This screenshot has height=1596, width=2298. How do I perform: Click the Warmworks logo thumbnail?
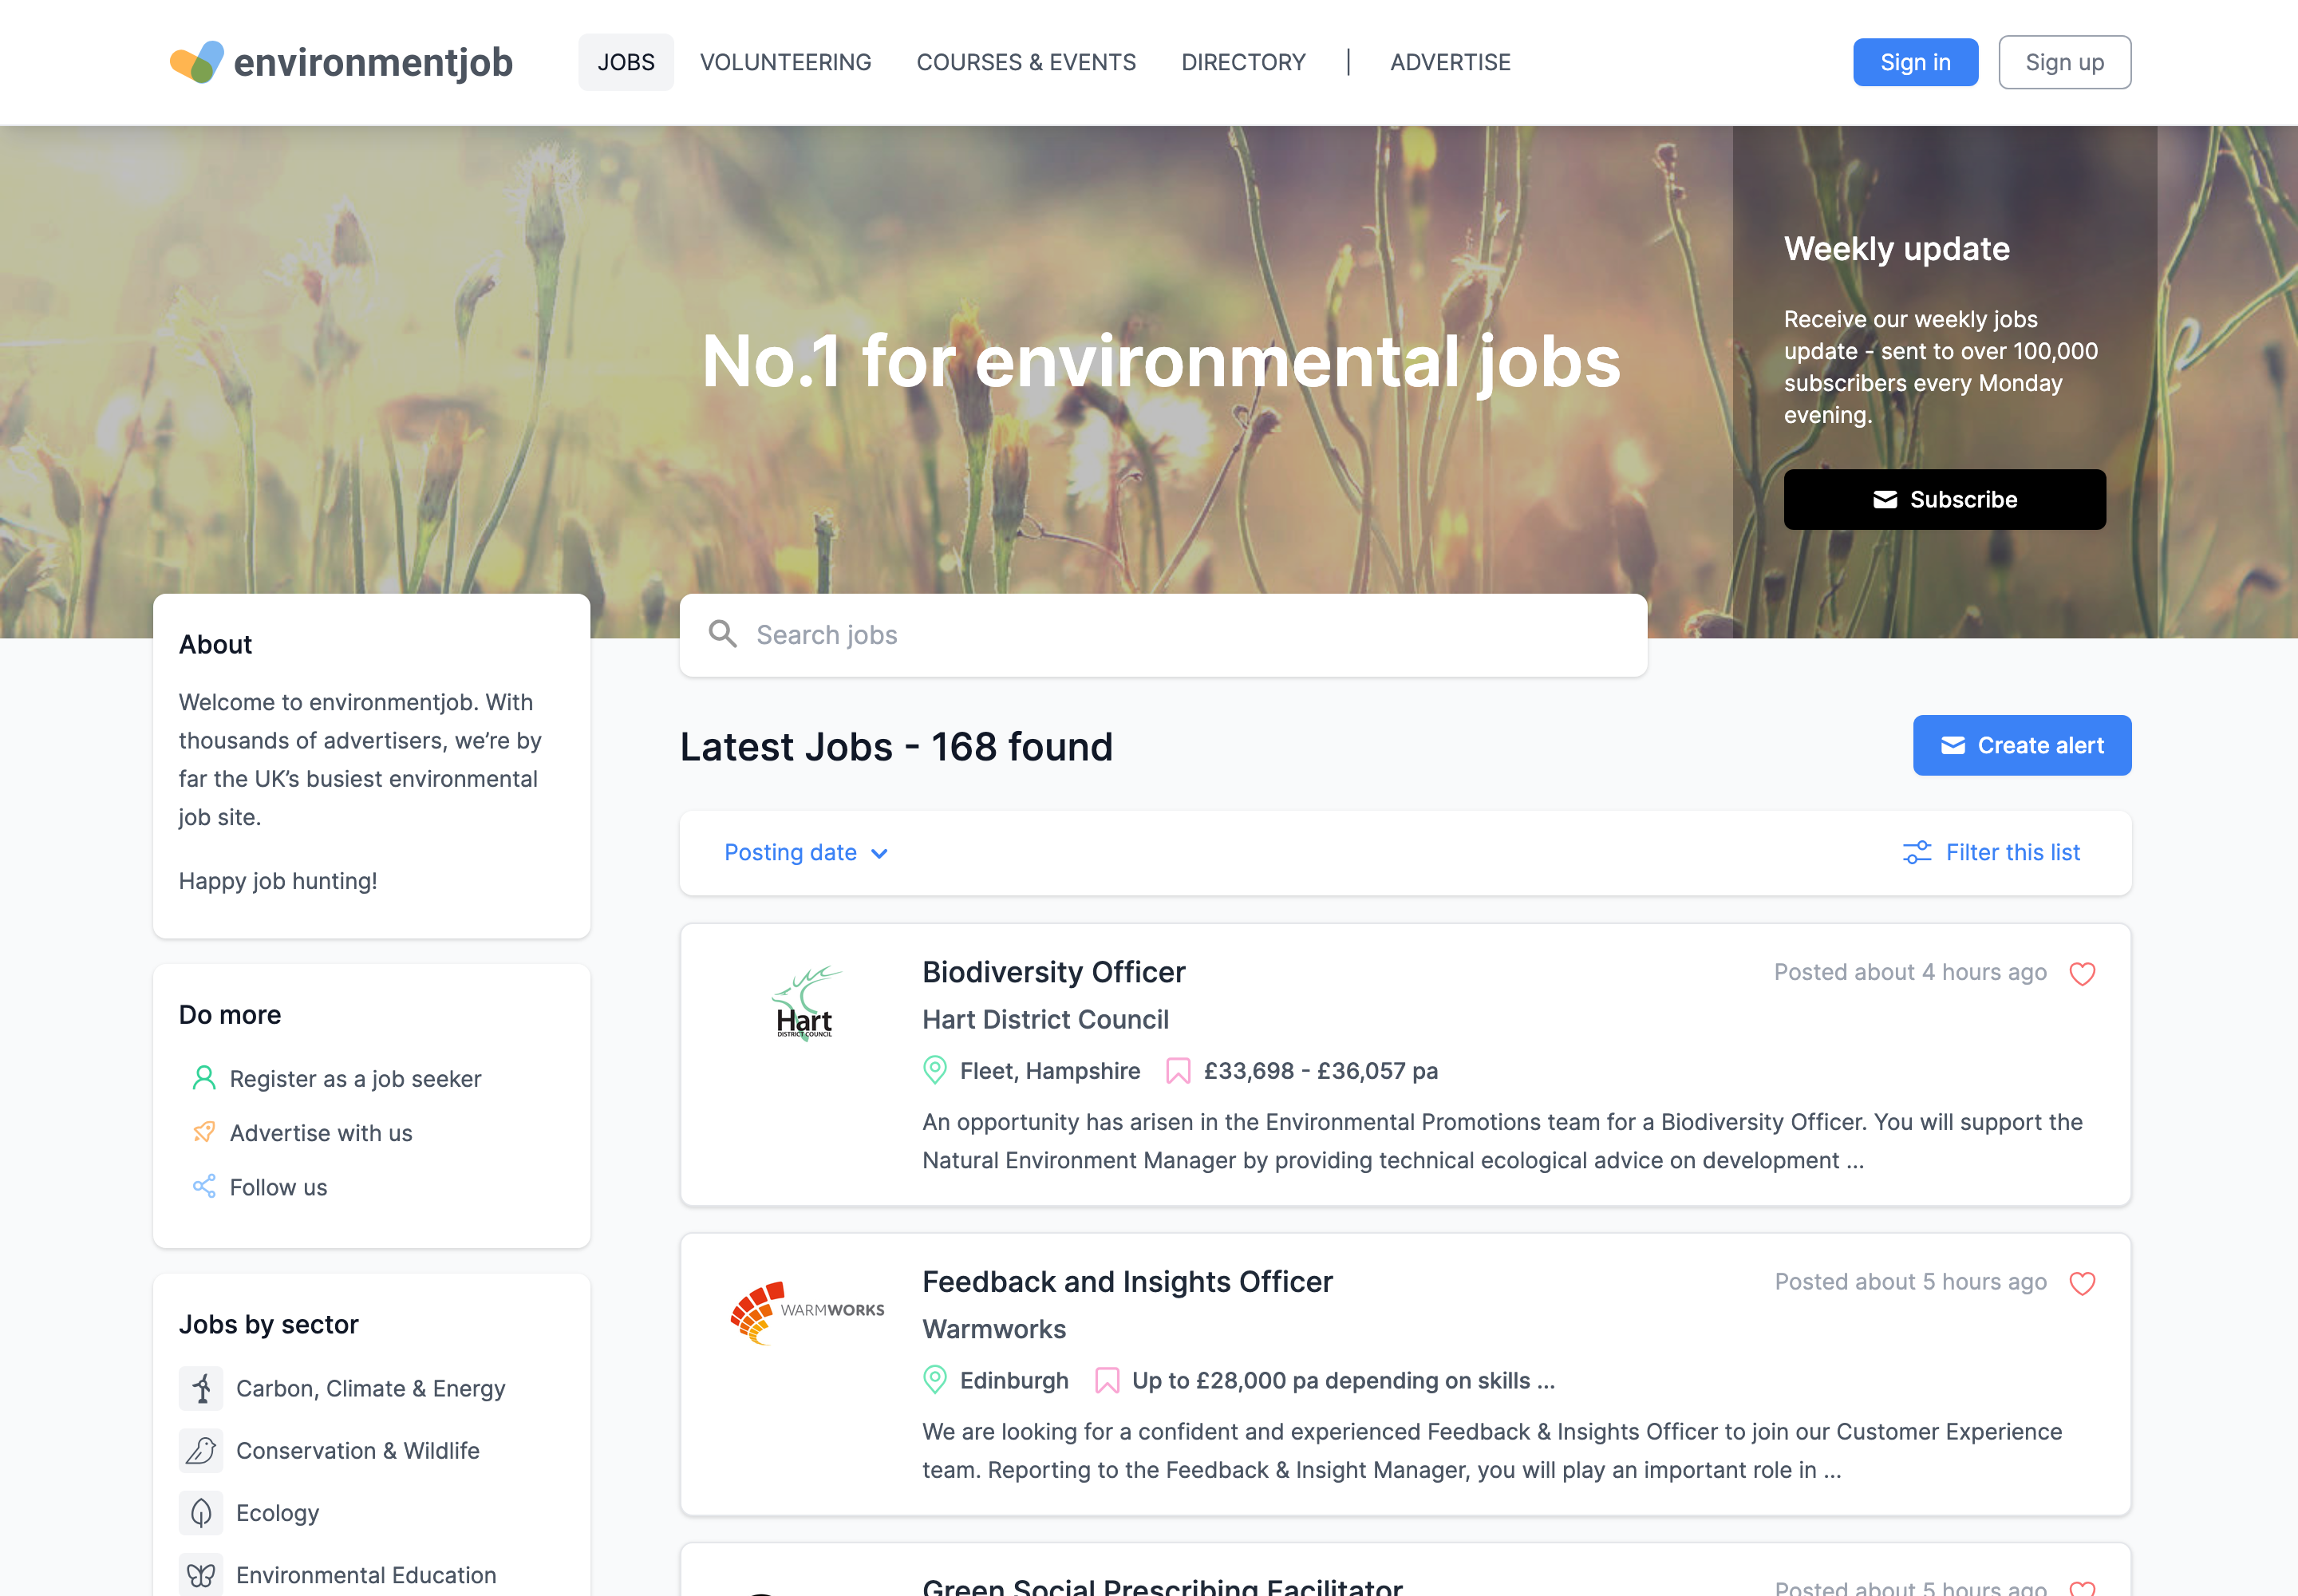807,1312
